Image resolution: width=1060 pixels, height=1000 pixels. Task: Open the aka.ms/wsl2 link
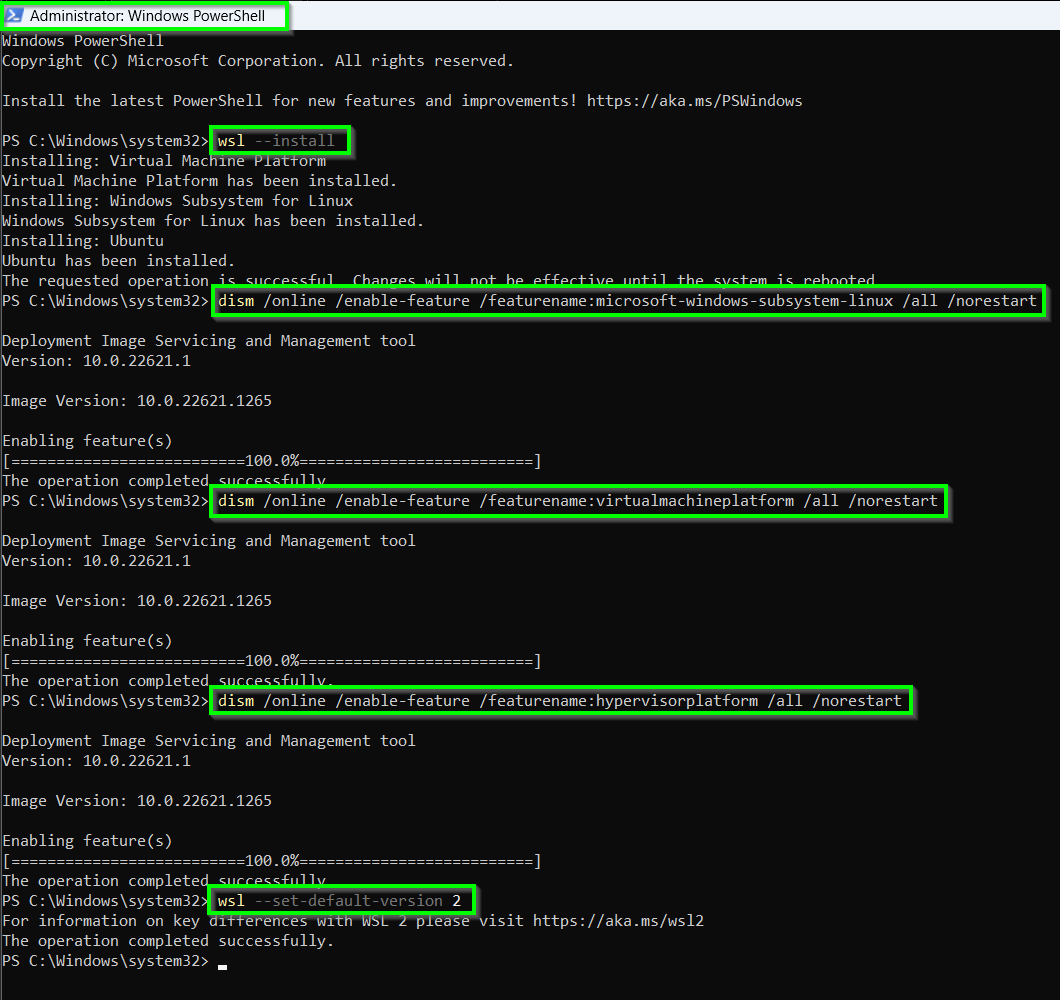tap(618, 921)
